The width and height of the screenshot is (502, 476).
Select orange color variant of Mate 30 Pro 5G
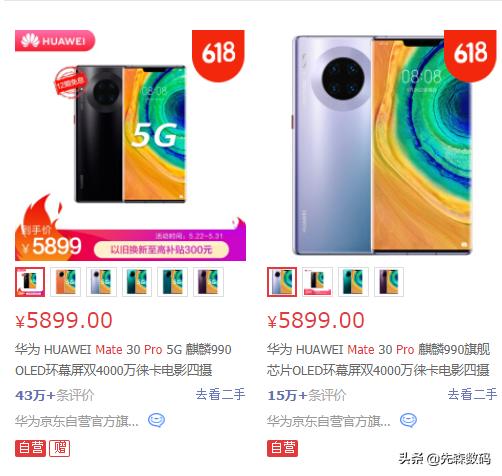(65, 282)
